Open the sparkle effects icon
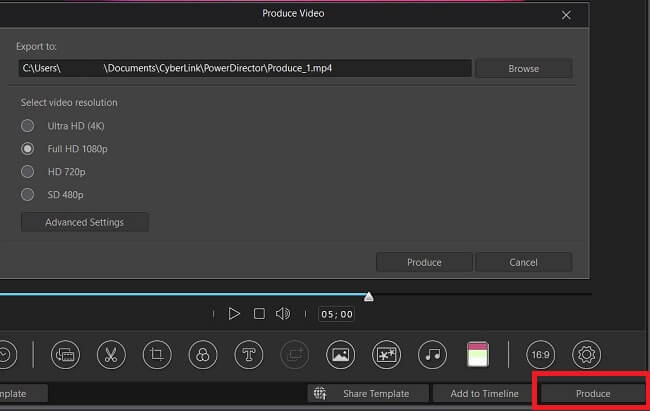 [x=386, y=355]
